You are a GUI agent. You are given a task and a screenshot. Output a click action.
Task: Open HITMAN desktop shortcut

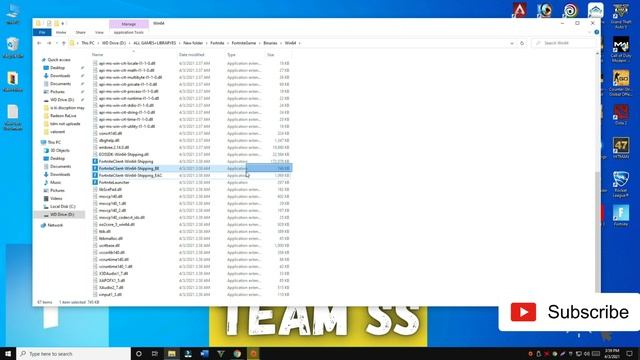coord(621,149)
